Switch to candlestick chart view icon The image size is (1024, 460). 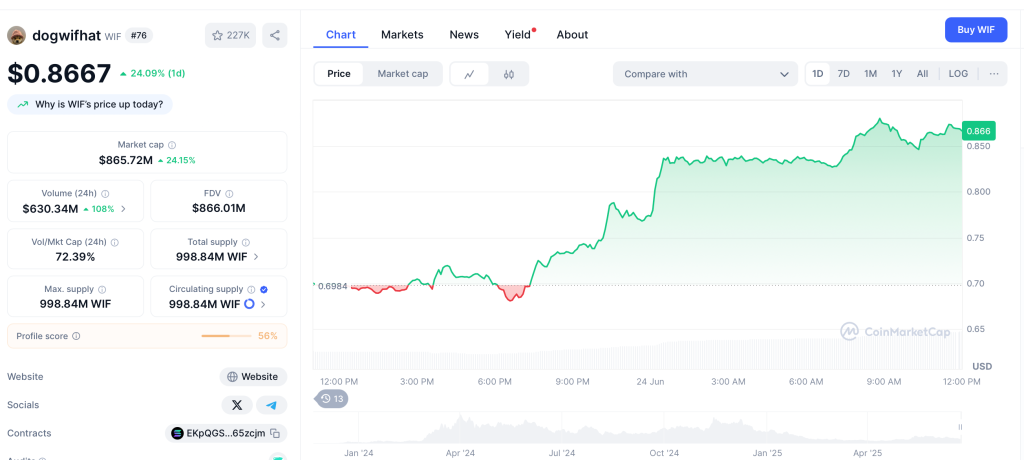pyautogui.click(x=508, y=74)
